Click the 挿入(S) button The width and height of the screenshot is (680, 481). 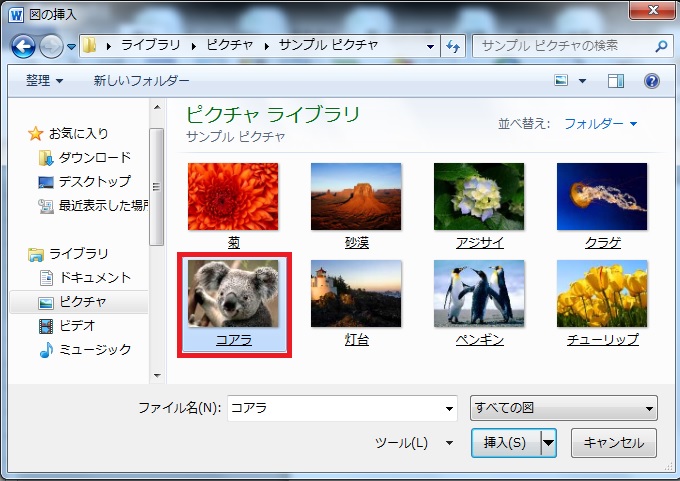click(x=506, y=443)
